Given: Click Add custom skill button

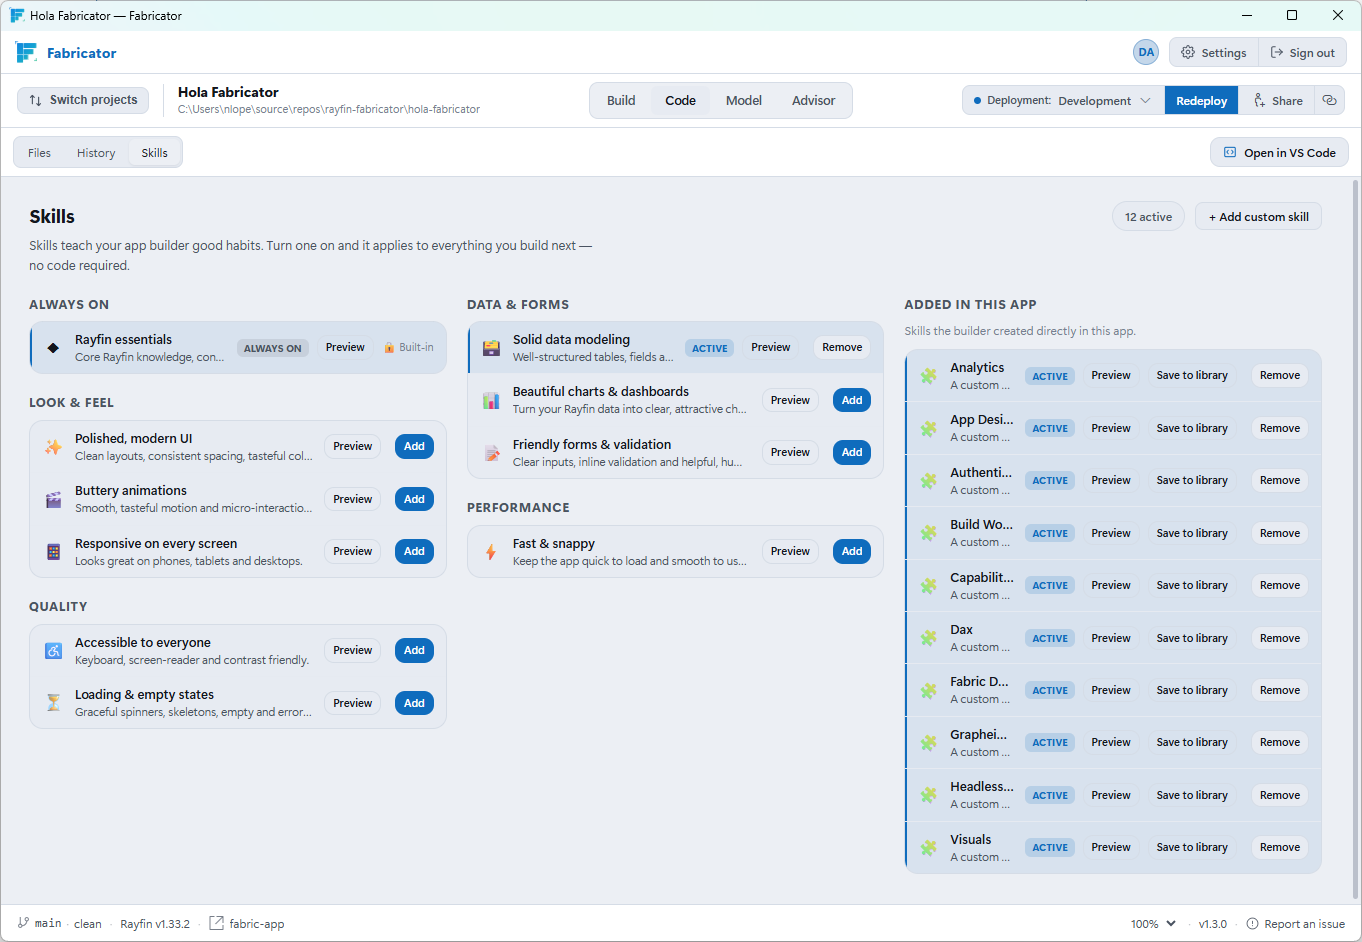Looking at the screenshot, I should pyautogui.click(x=1258, y=217).
